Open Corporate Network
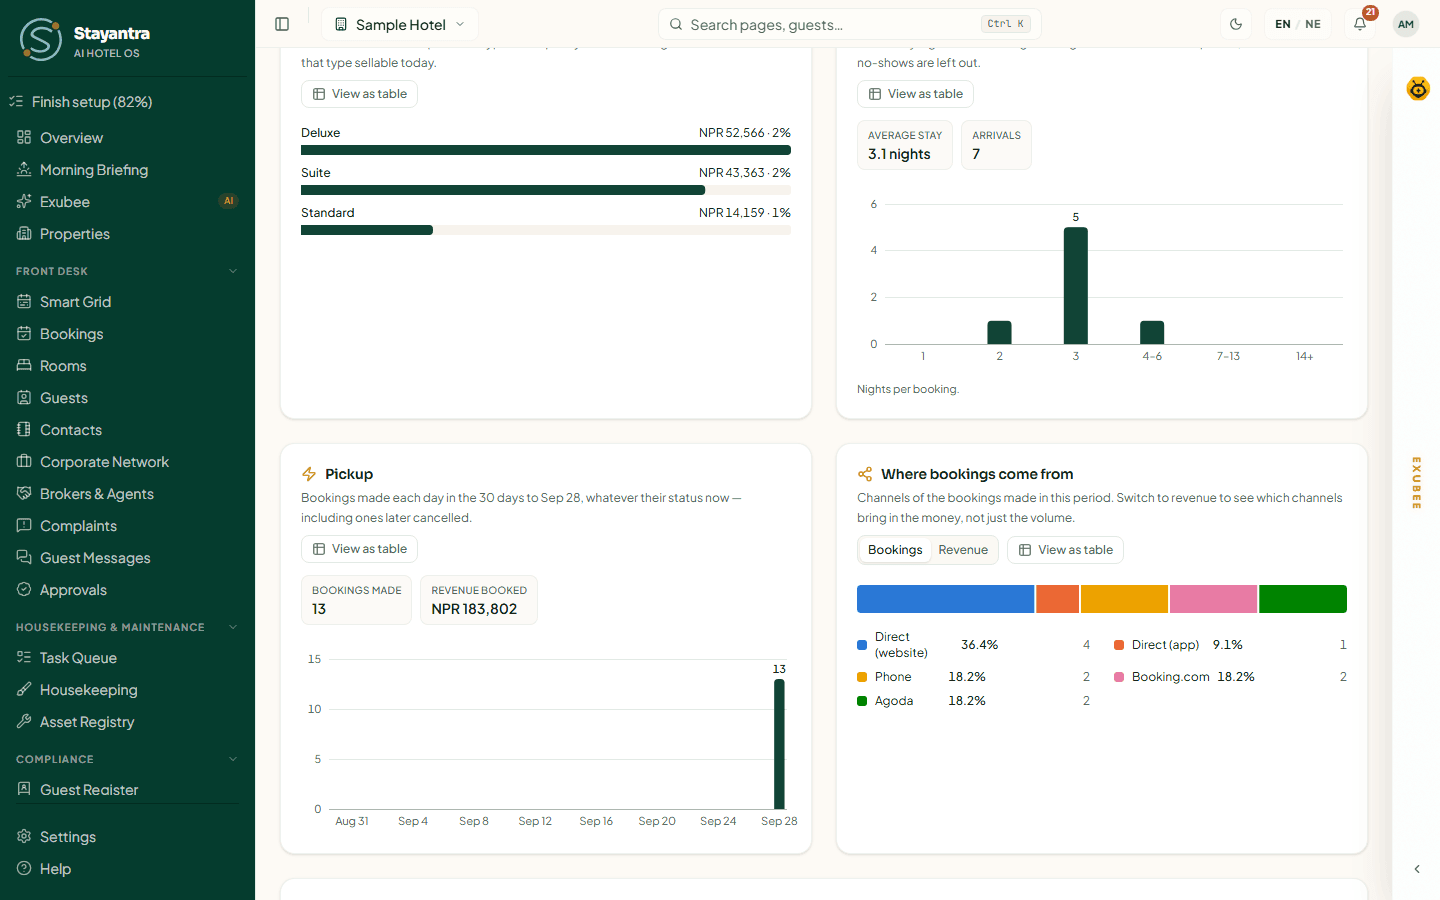The width and height of the screenshot is (1440, 900). (127, 462)
